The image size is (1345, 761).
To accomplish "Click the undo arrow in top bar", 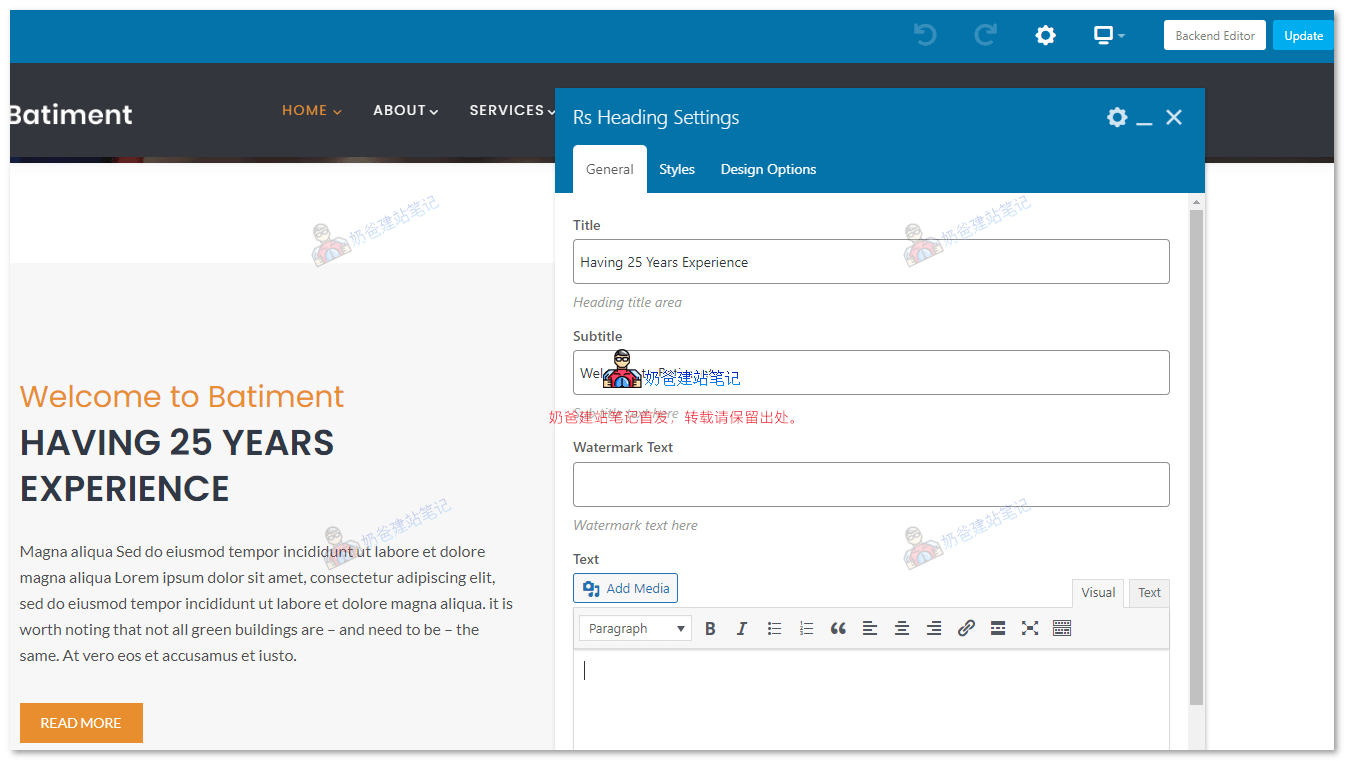I will 925,36.
